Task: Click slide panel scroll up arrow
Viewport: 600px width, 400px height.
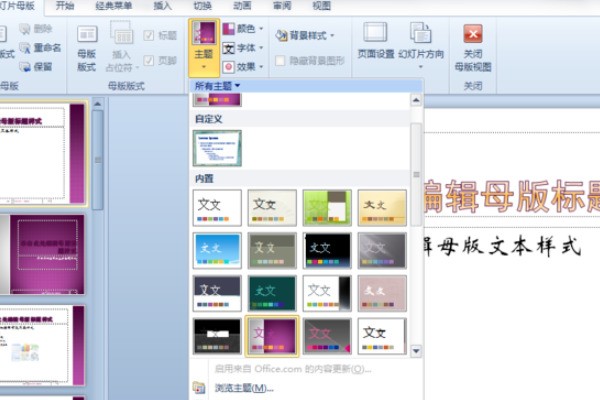Action: tap(98, 104)
